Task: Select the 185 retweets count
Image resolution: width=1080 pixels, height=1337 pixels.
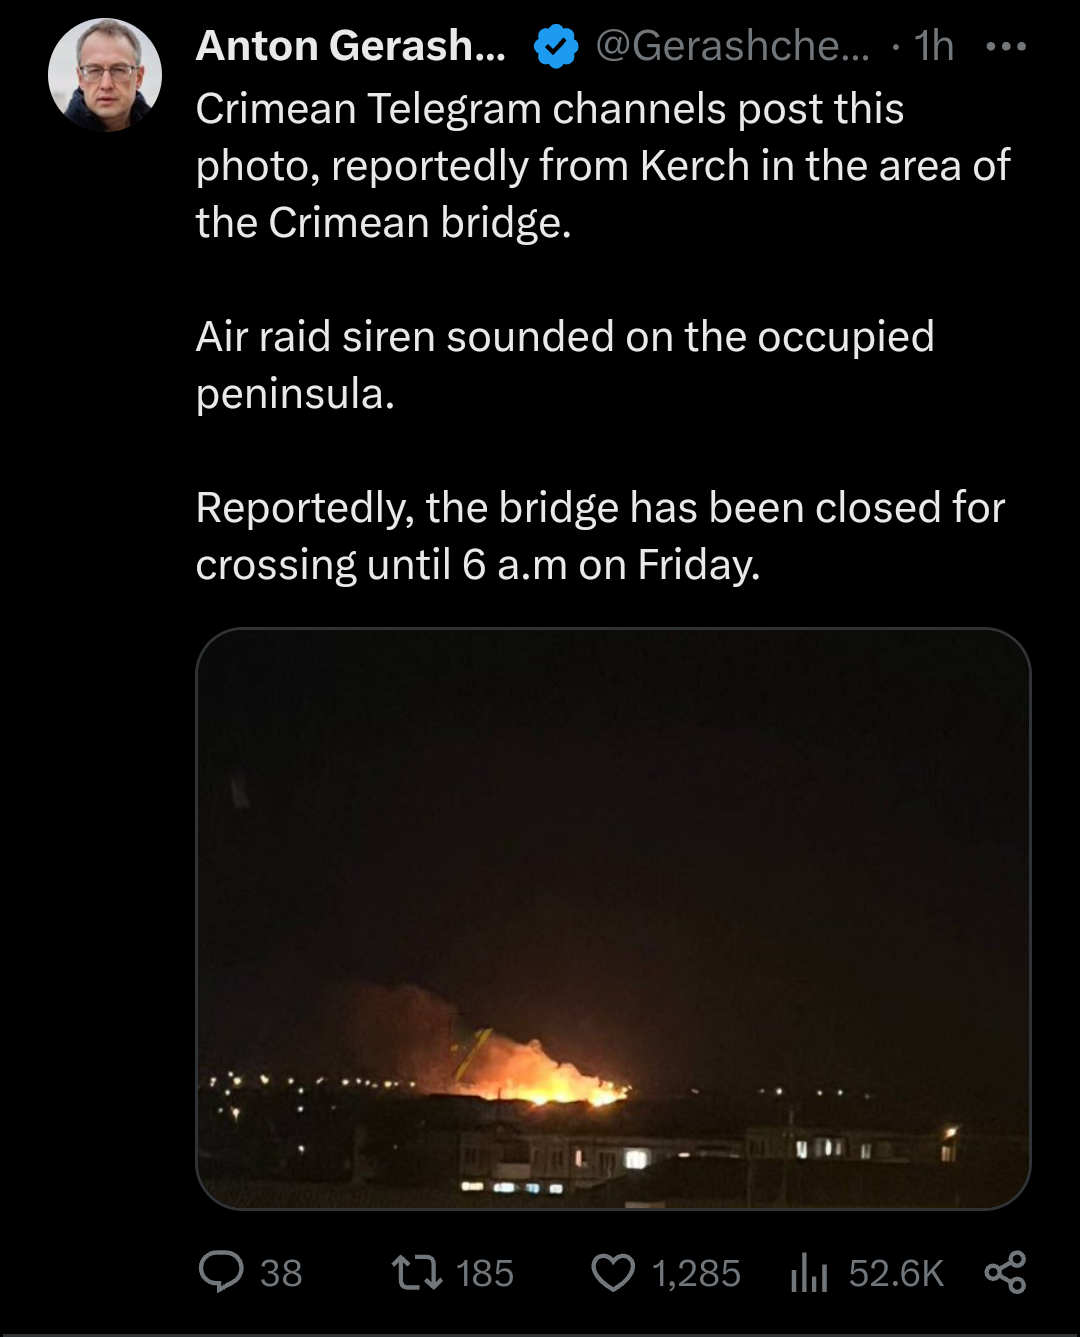Action: 484,1273
